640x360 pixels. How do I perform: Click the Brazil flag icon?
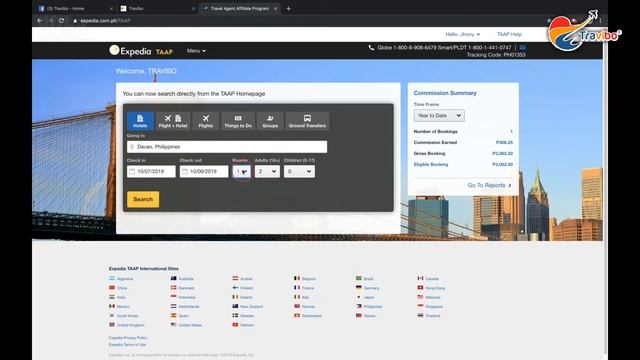359,278
